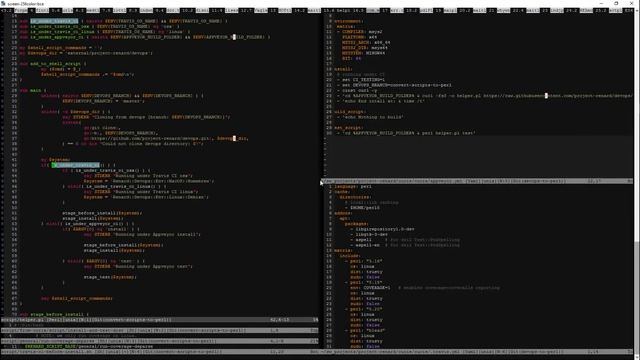Click the 'echo Nothing to build' line
640x360 pixels.
[x=370, y=117]
